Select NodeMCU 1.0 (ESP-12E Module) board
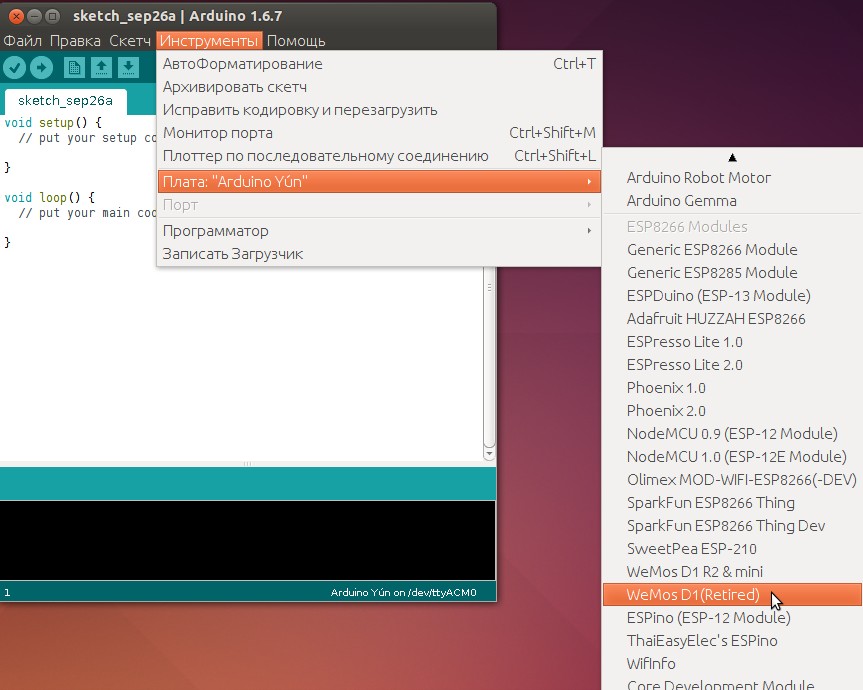The height and width of the screenshot is (690, 863). click(736, 457)
